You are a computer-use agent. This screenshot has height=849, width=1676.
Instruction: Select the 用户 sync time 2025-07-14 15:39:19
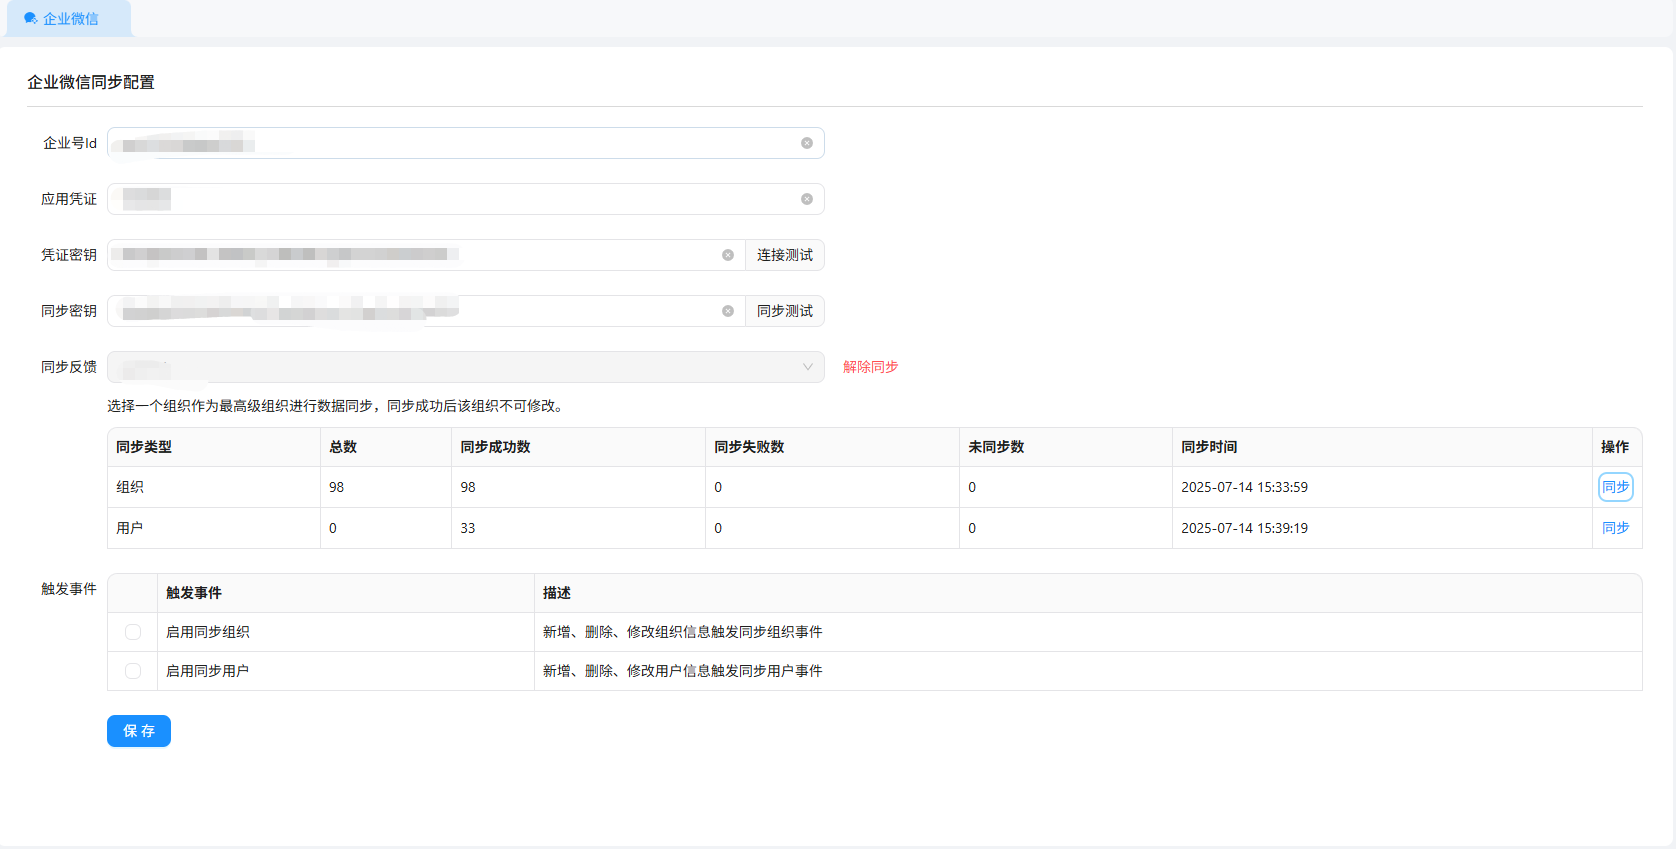(x=1244, y=528)
